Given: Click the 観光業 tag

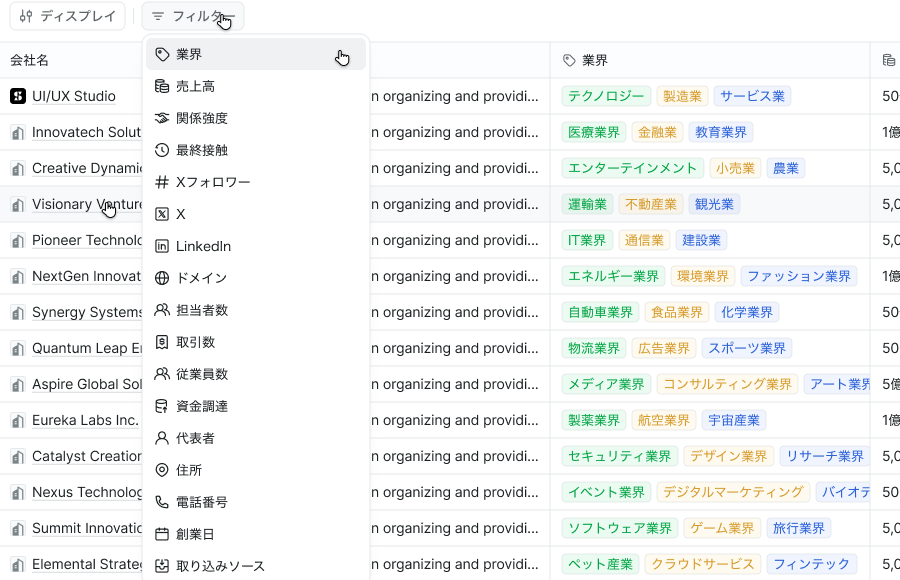Looking at the screenshot, I should pos(715,204).
